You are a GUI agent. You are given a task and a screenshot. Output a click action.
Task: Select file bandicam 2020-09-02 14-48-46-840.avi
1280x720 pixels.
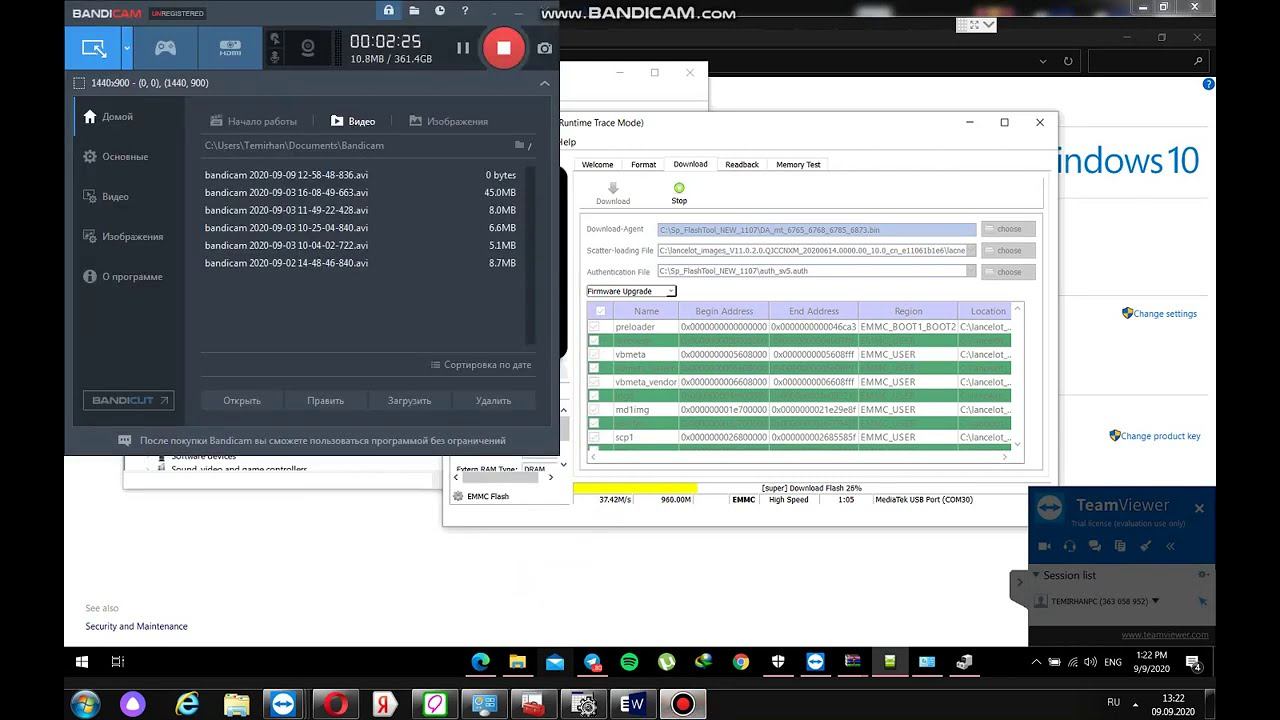[x=361, y=263]
